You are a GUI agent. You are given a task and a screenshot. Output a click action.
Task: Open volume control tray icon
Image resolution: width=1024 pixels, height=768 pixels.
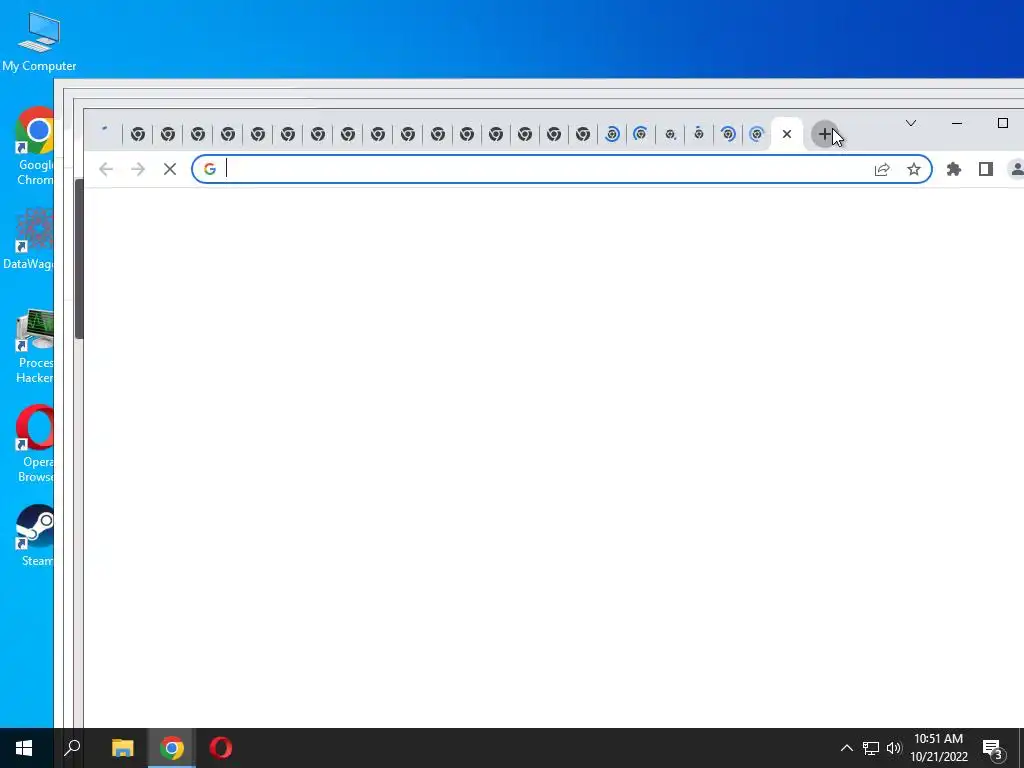[x=894, y=748]
